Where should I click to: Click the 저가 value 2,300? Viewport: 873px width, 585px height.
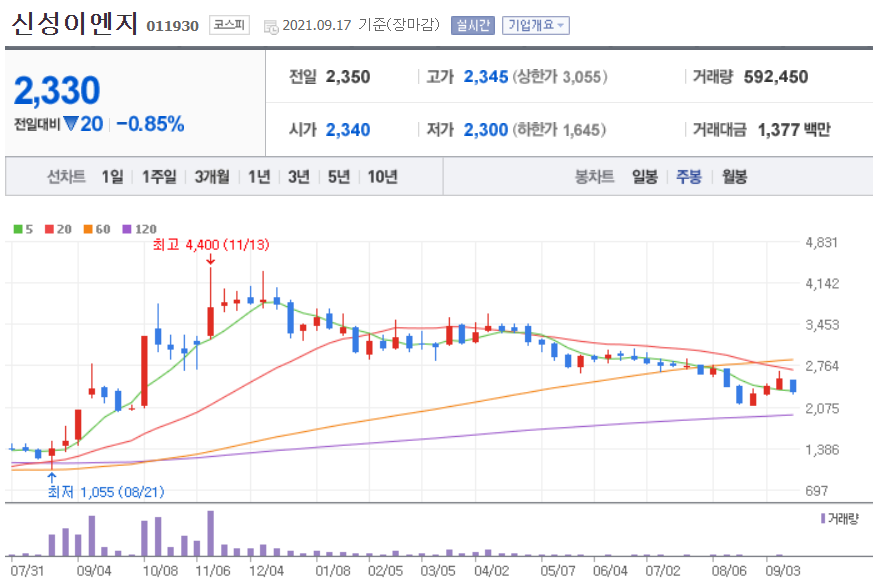pos(486,129)
